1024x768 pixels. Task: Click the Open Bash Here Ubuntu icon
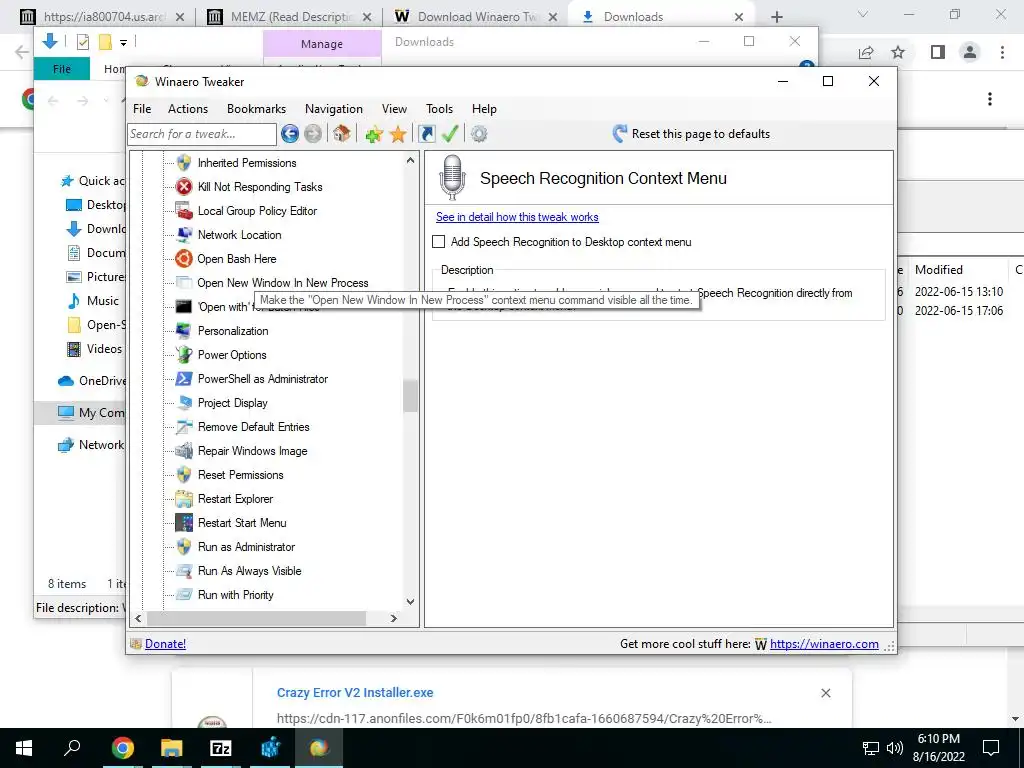pyautogui.click(x=184, y=259)
